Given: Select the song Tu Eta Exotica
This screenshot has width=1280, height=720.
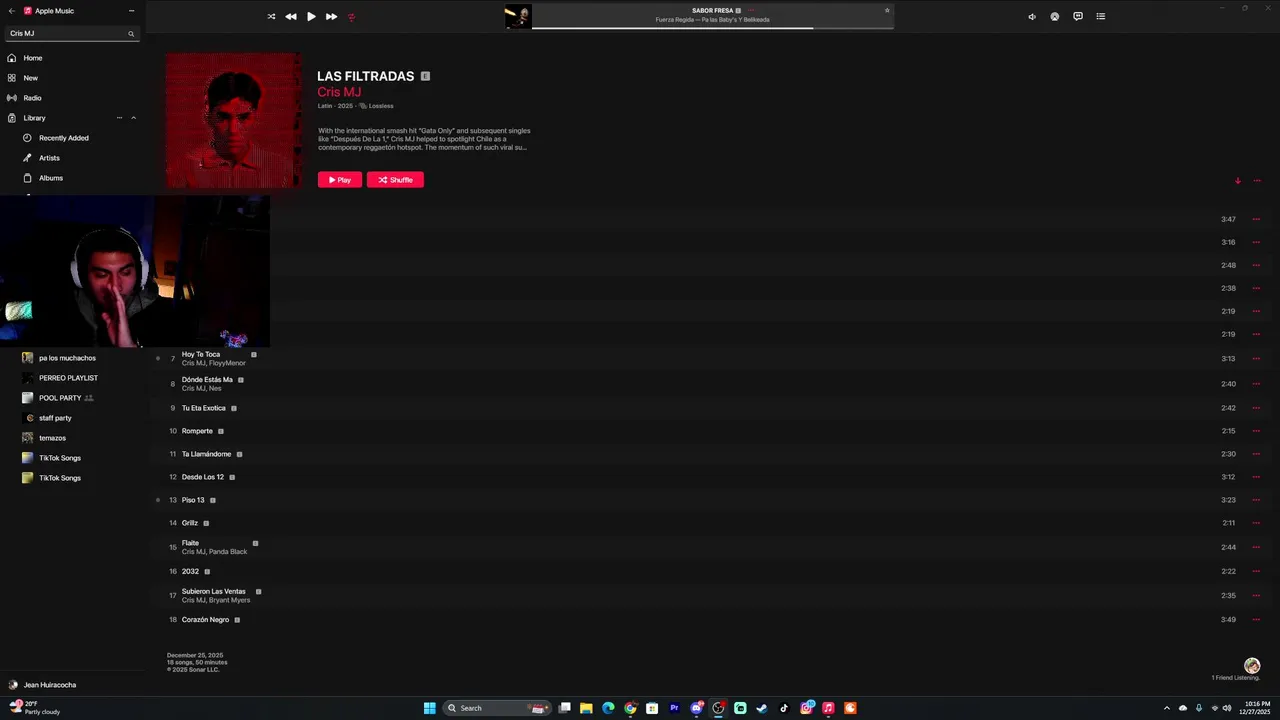Looking at the screenshot, I should pyautogui.click(x=204, y=408).
